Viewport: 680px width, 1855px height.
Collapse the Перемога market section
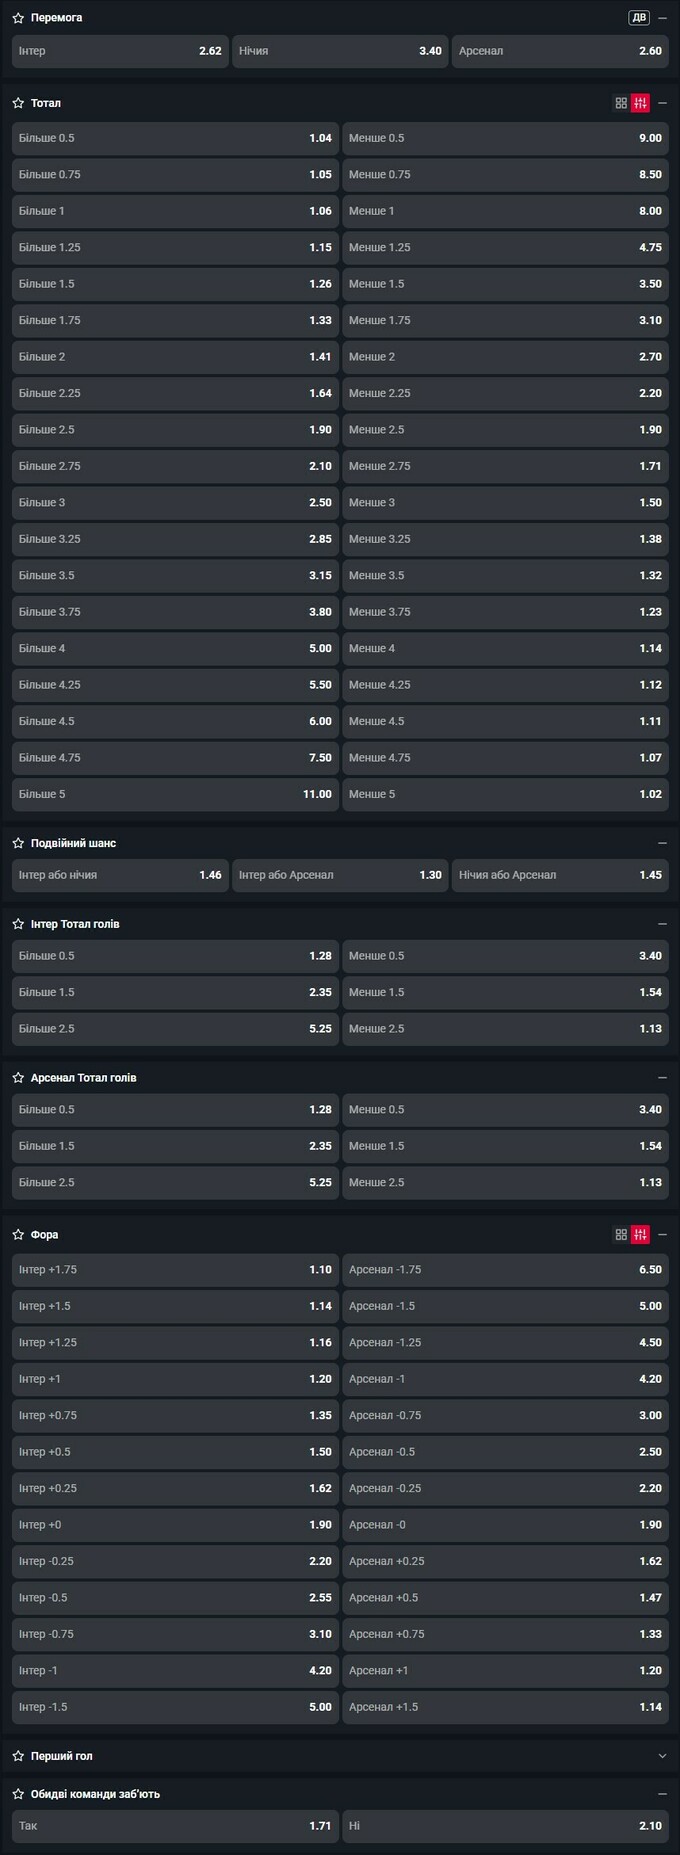coord(662,18)
